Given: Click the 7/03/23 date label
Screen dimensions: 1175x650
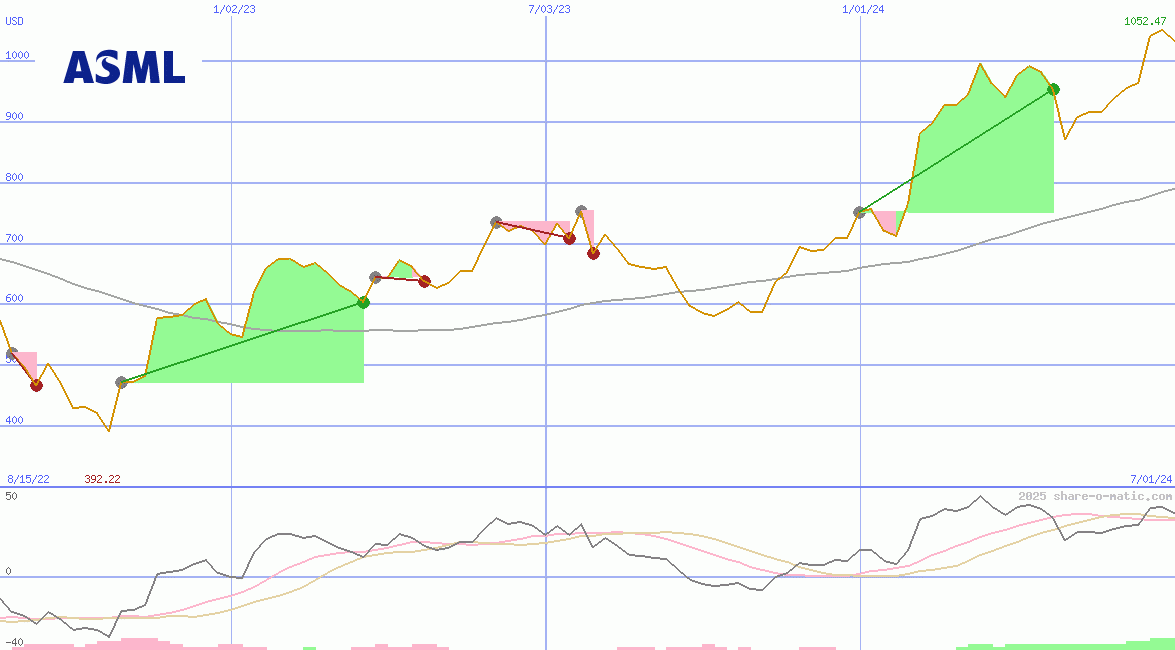Looking at the screenshot, I should click(549, 9).
